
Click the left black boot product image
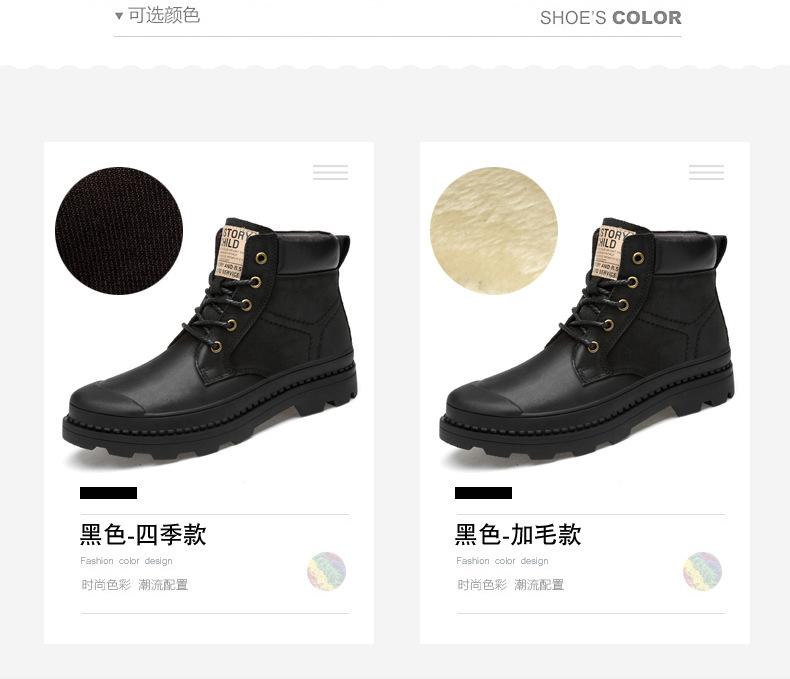210,341
